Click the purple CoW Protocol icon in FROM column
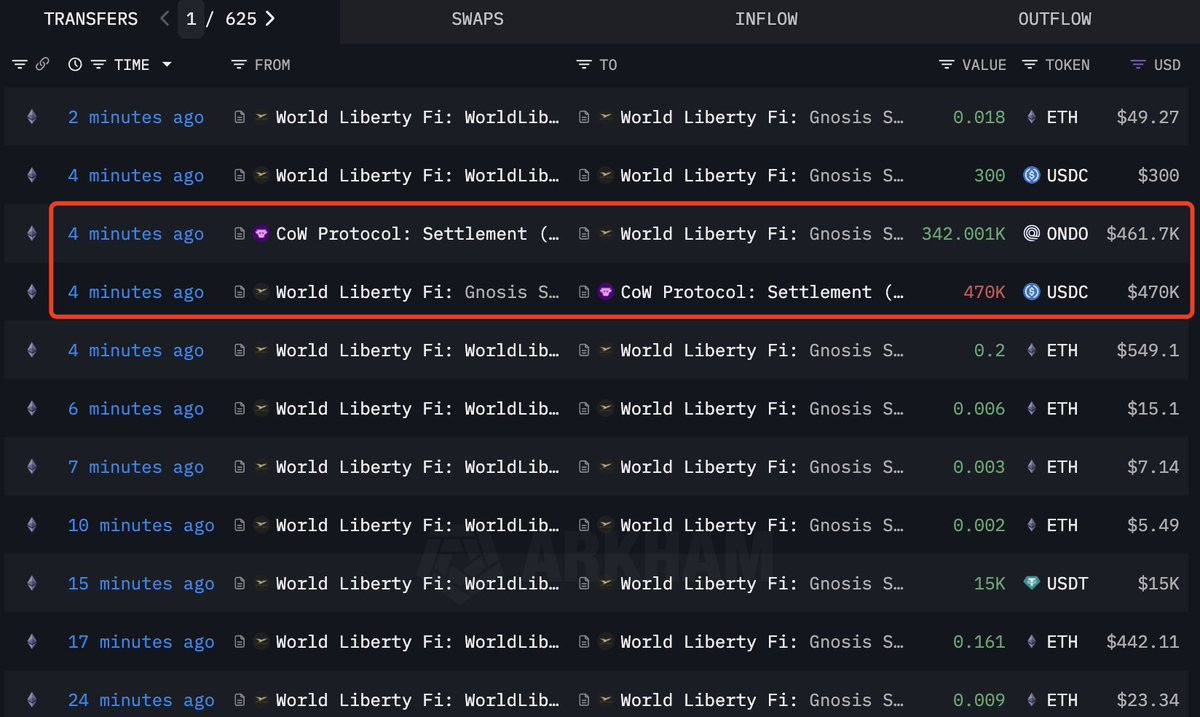This screenshot has height=717, width=1200. click(x=262, y=234)
